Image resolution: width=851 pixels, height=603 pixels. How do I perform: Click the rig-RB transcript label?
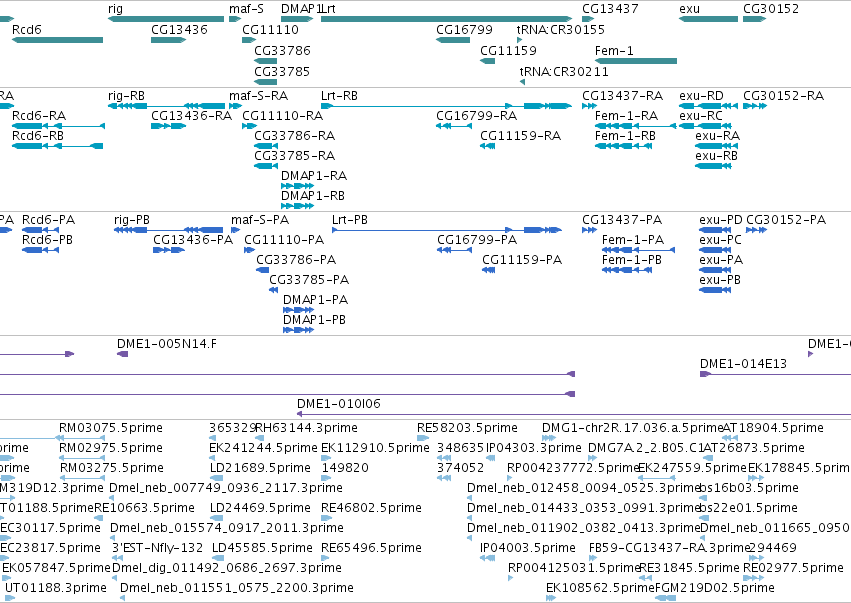click(x=126, y=96)
